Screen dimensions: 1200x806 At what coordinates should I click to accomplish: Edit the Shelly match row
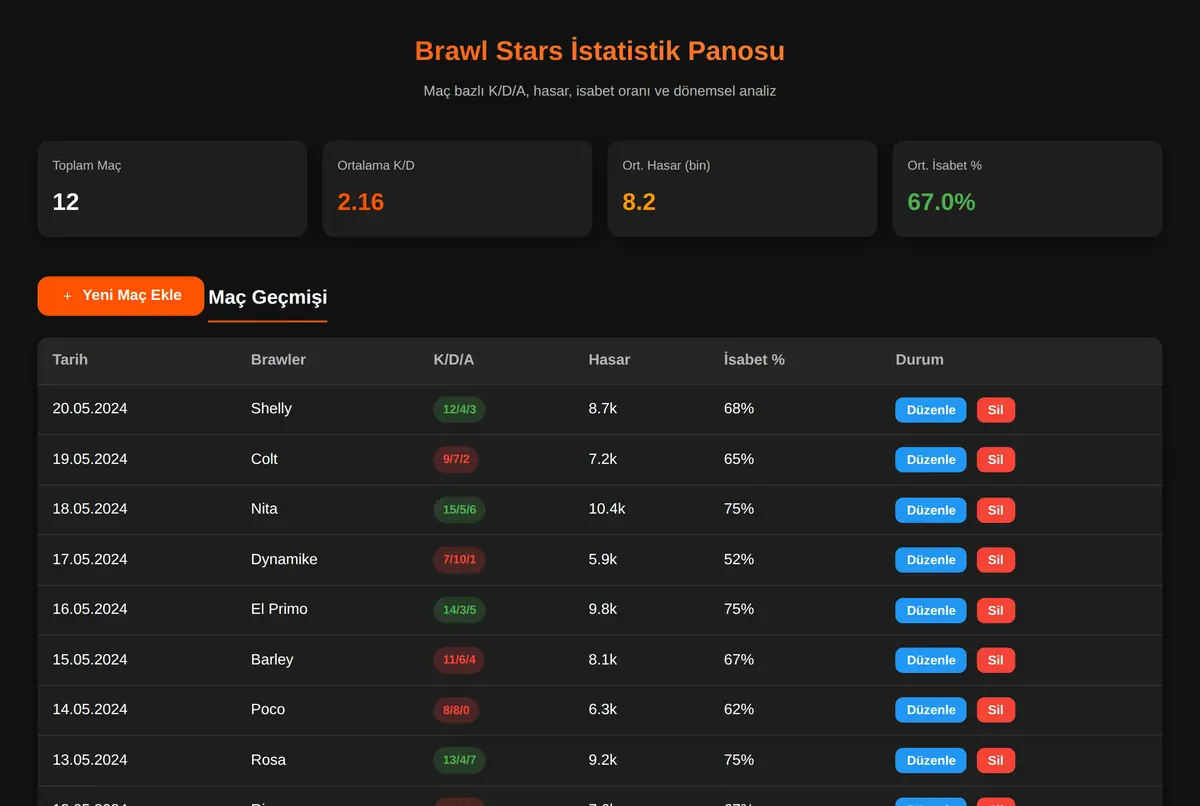click(x=931, y=410)
